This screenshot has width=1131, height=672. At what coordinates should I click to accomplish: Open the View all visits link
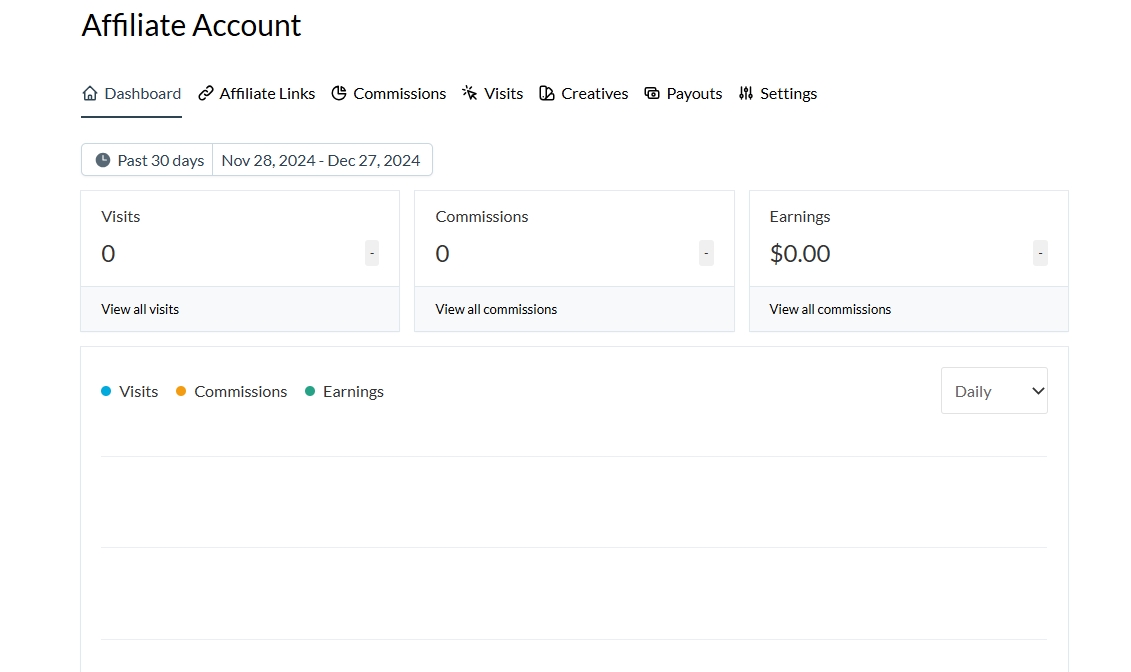140,310
